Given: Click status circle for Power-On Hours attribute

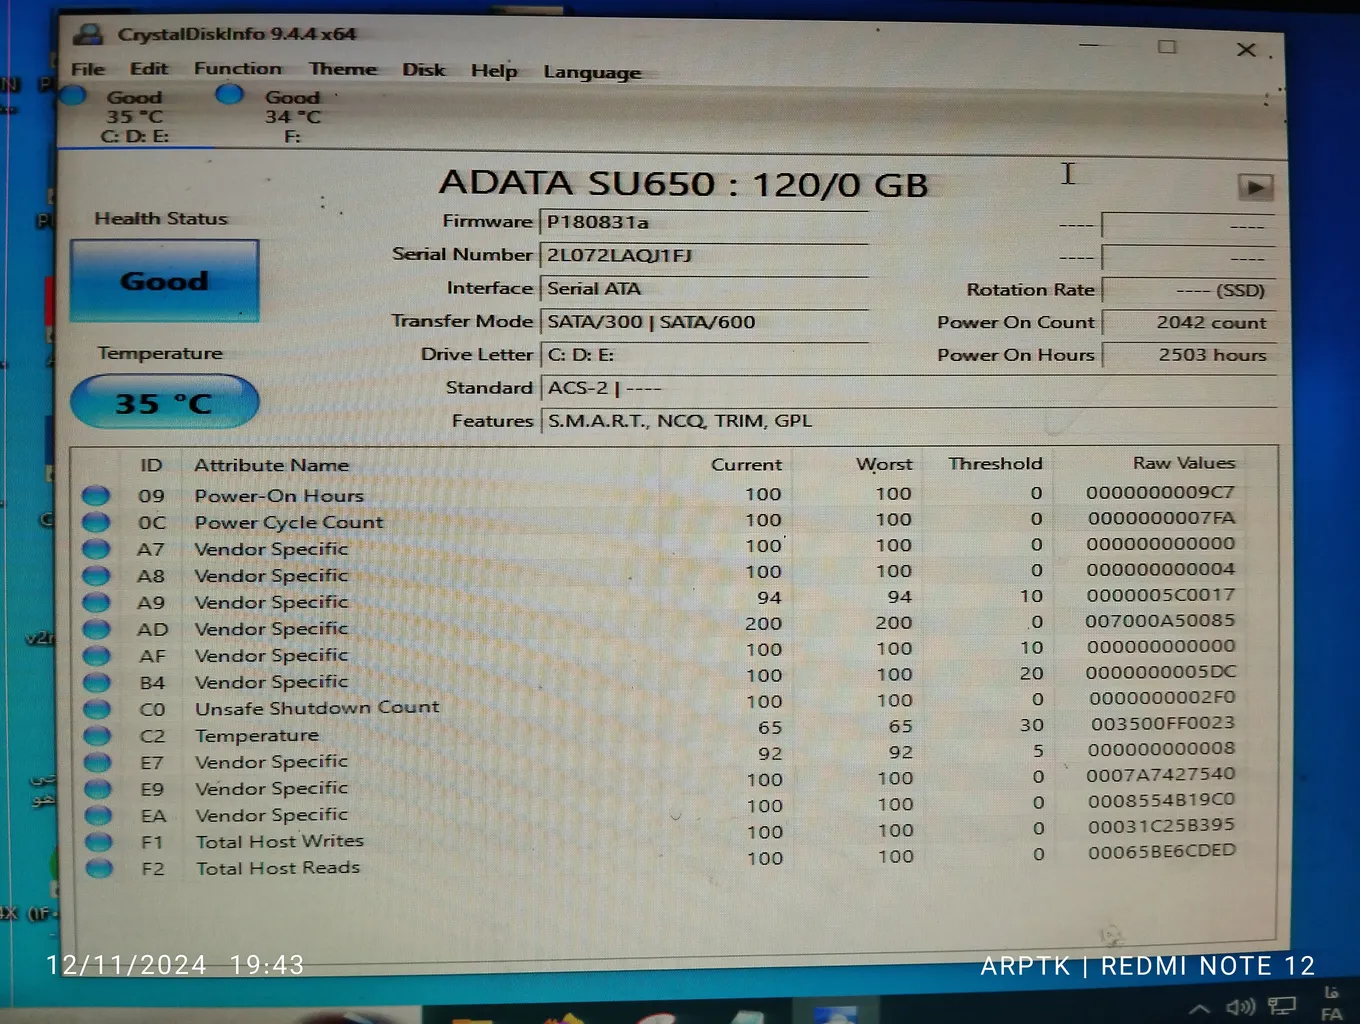Looking at the screenshot, I should 96,495.
